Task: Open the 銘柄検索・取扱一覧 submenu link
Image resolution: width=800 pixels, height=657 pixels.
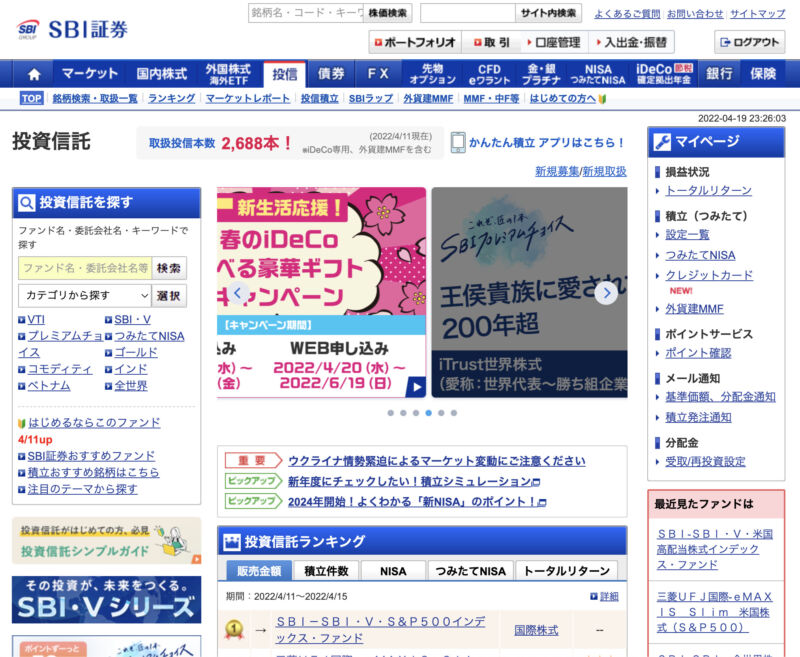Action: (95, 98)
